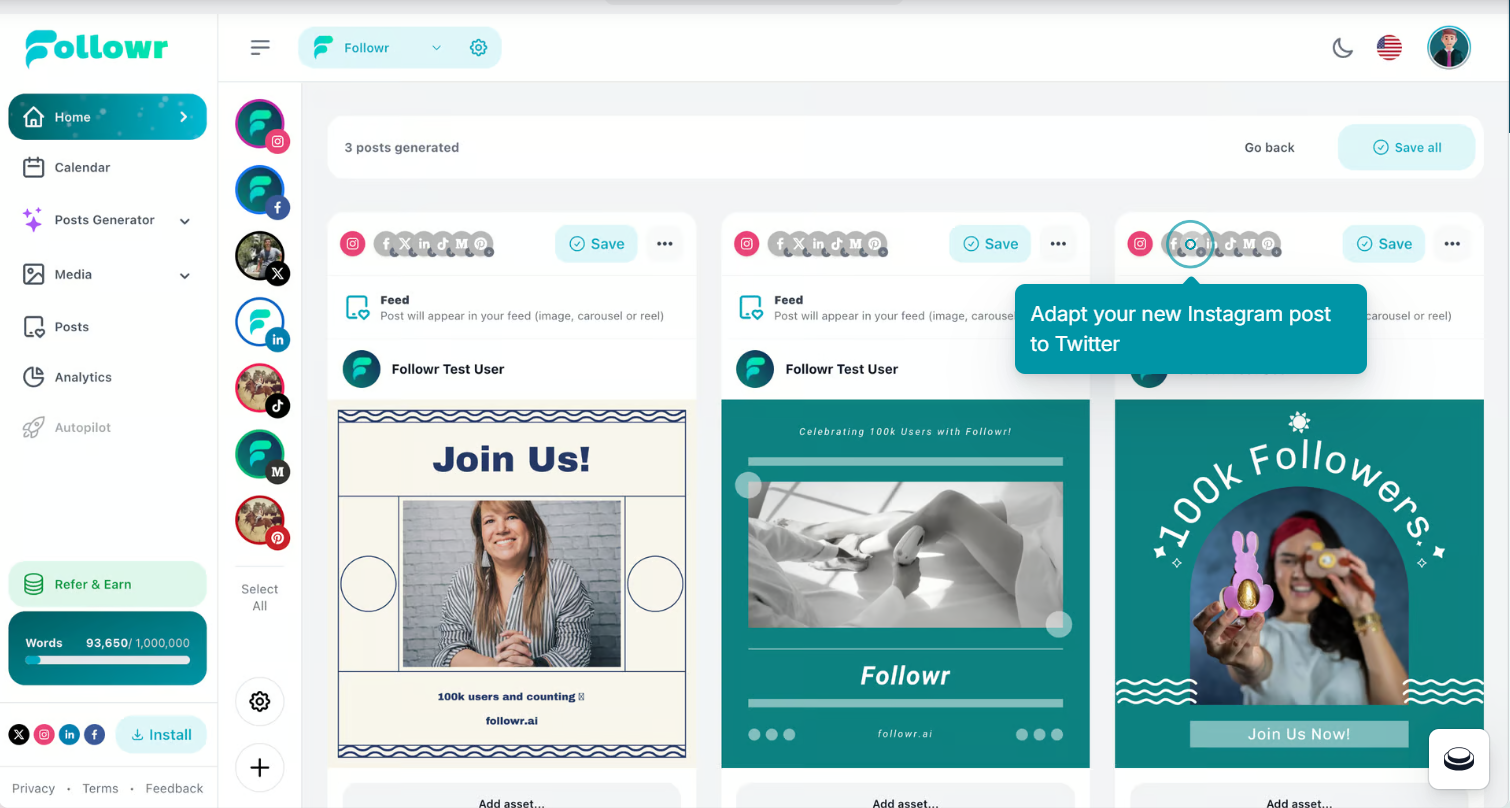Toggle dark mode moon icon
Viewport: 1510px width, 808px height.
1342,48
